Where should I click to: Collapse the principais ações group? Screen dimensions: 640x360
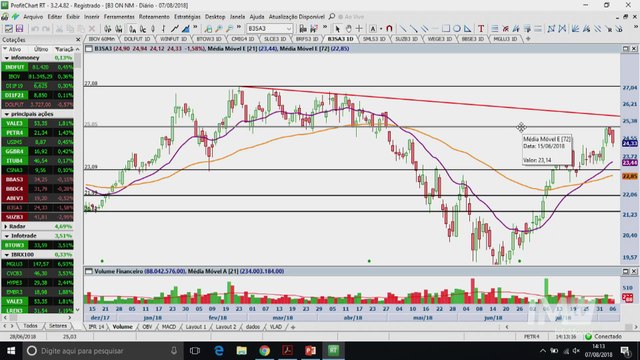click(x=7, y=114)
